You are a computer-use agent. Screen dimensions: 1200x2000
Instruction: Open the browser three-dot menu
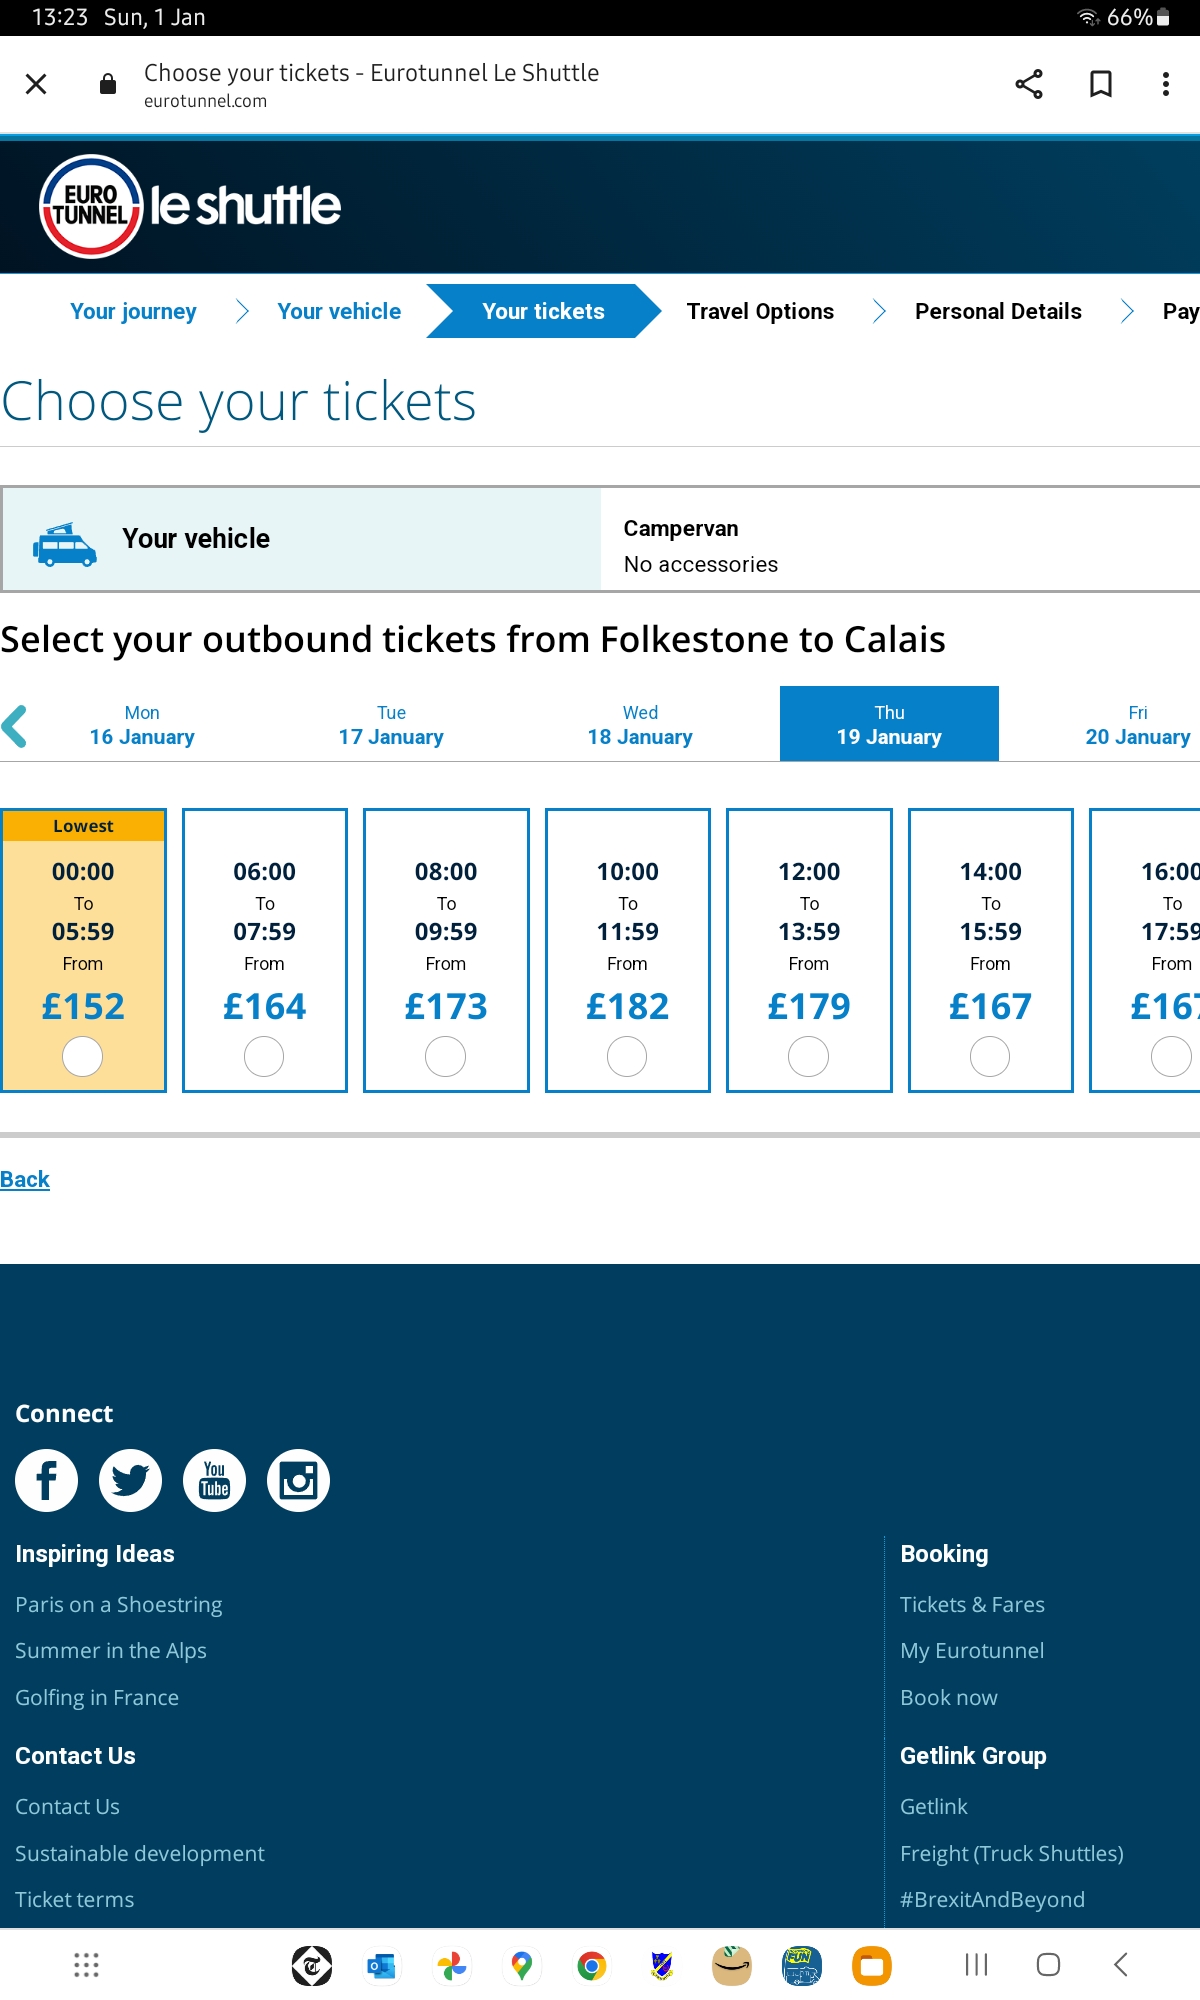coord(1166,84)
